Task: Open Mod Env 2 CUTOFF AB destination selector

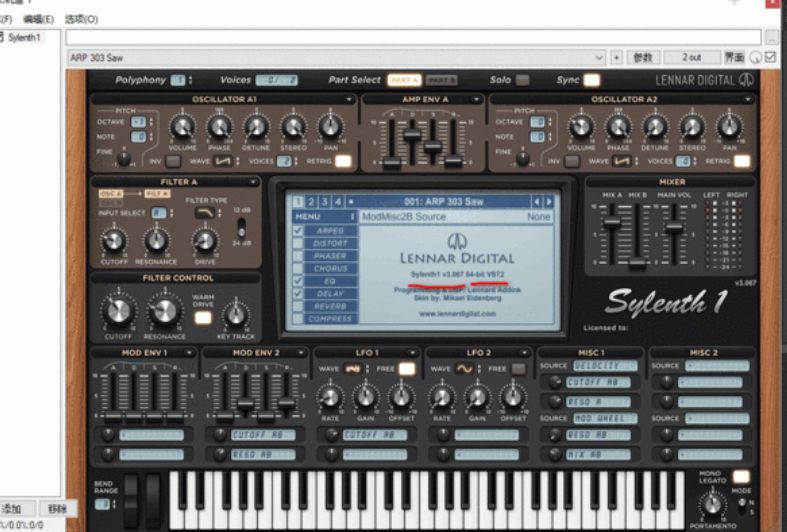Action: click(x=263, y=435)
